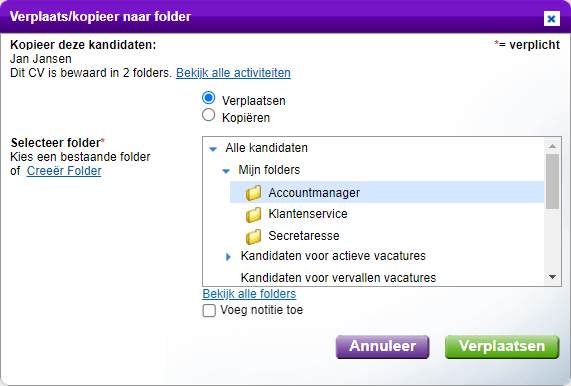This screenshot has width=571, height=386.
Task: Click the folder list scrollbar thumb
Action: (x=552, y=181)
